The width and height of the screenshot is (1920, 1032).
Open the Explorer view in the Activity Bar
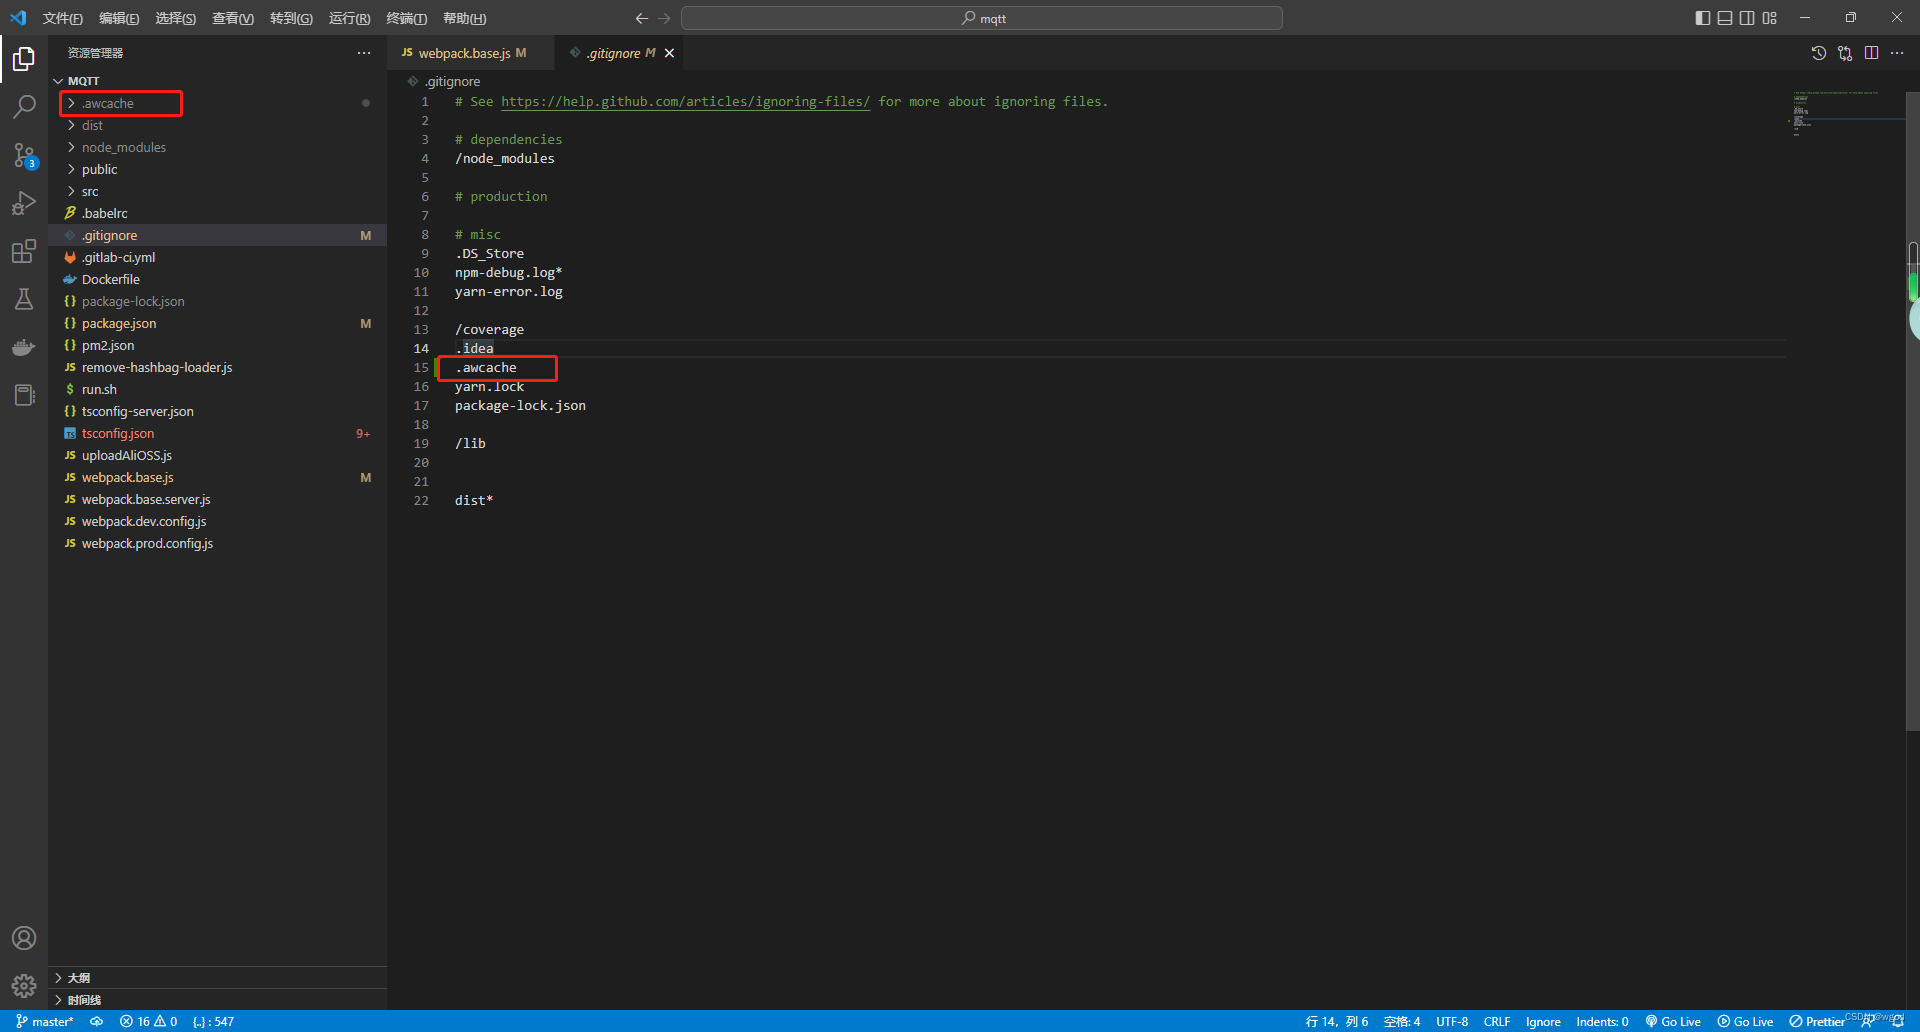click(x=23, y=59)
